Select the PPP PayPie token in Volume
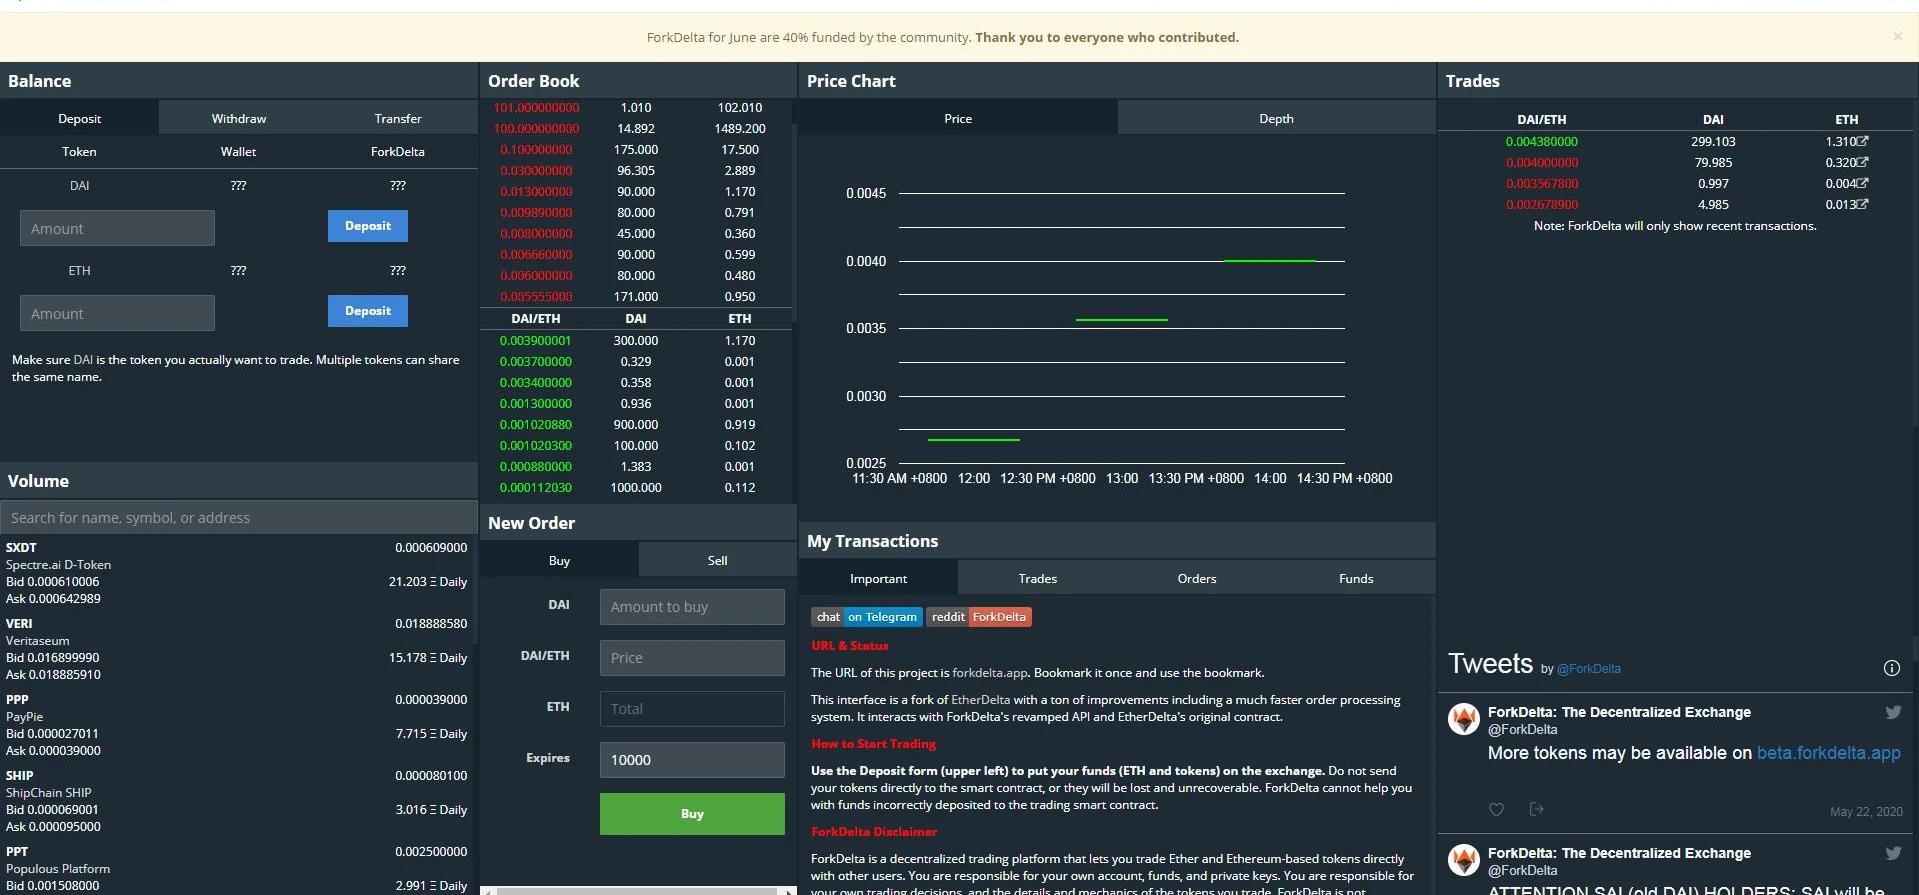Screen dimensions: 1919x895 click(236, 725)
